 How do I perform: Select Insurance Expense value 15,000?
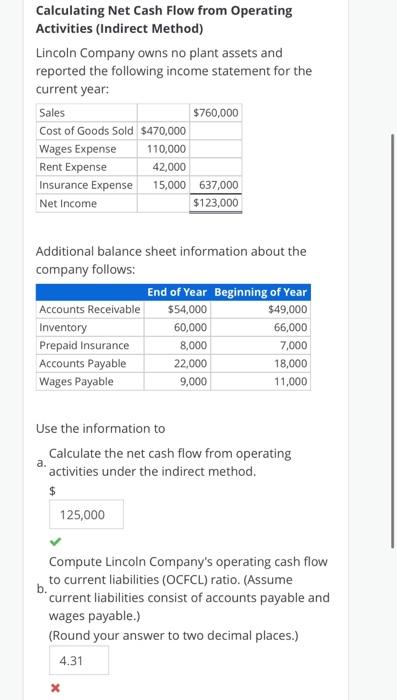(x=169, y=185)
